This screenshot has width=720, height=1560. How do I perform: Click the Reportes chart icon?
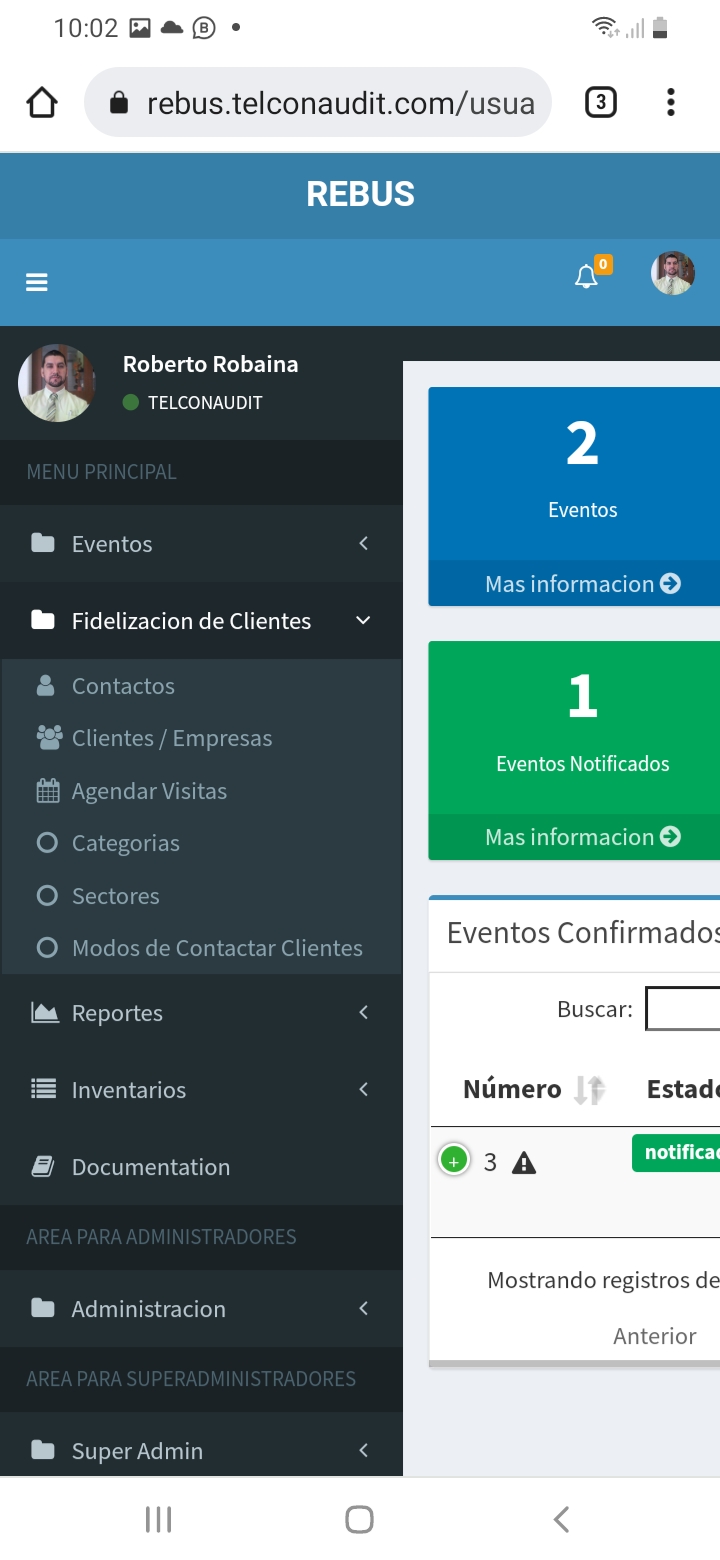44,1012
